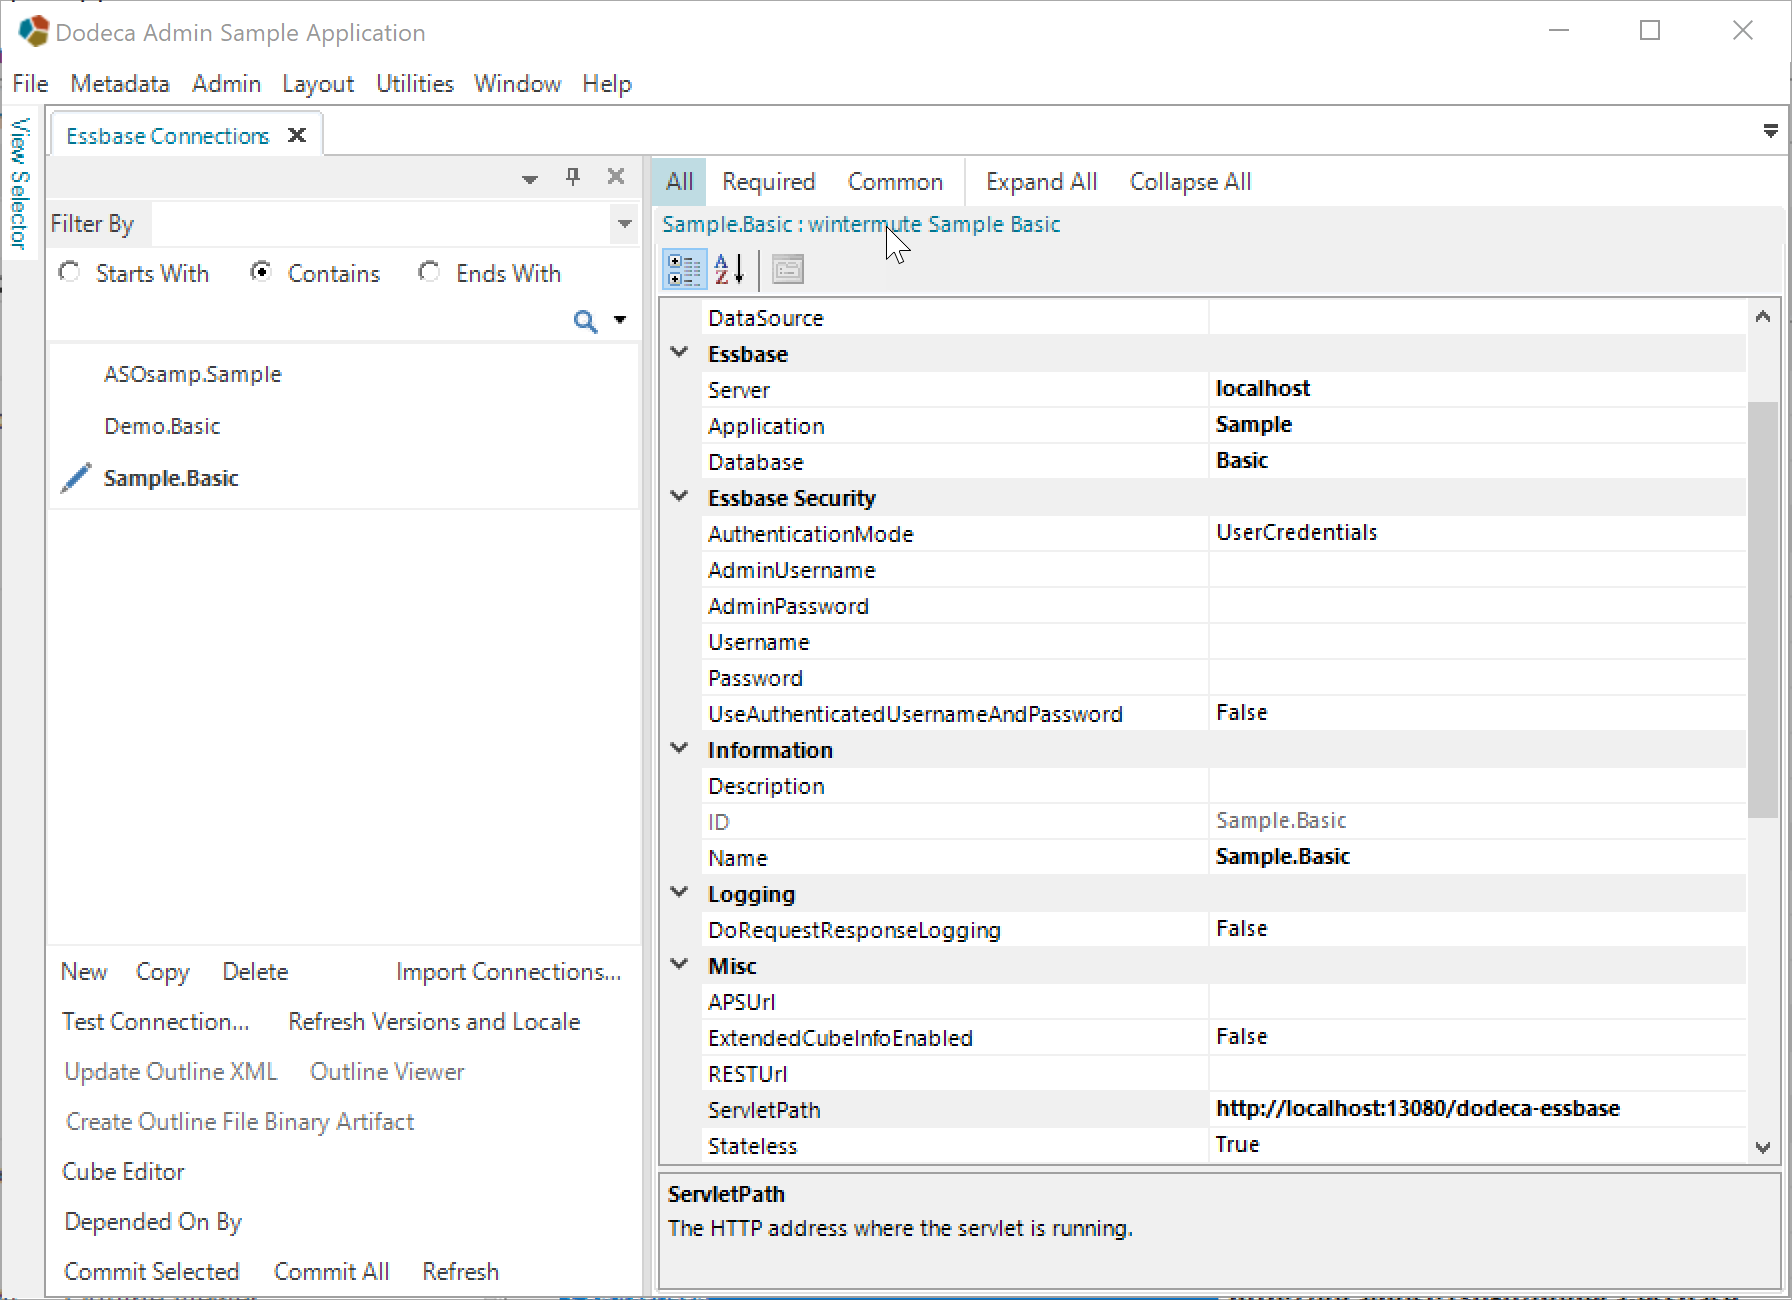Image resolution: width=1792 pixels, height=1300 pixels.
Task: Click the DoRequestResponseLogging value False
Action: pos(1241,929)
